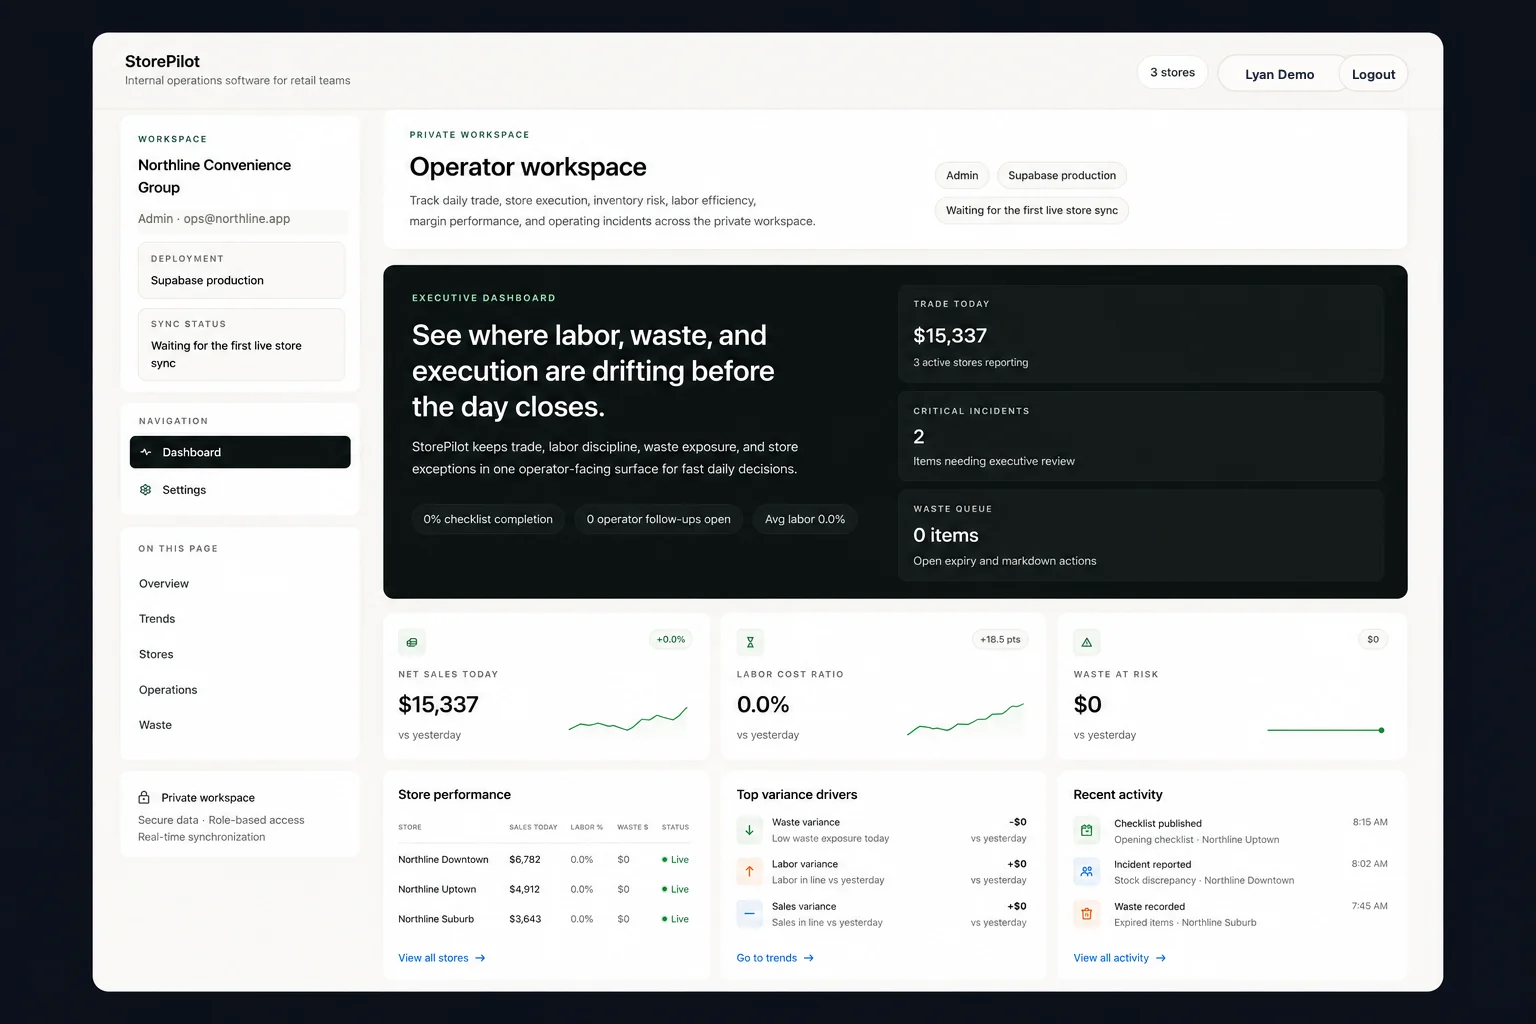Select the Northline Uptown store row
Viewport: 1536px width, 1024px height.
pos(544,889)
